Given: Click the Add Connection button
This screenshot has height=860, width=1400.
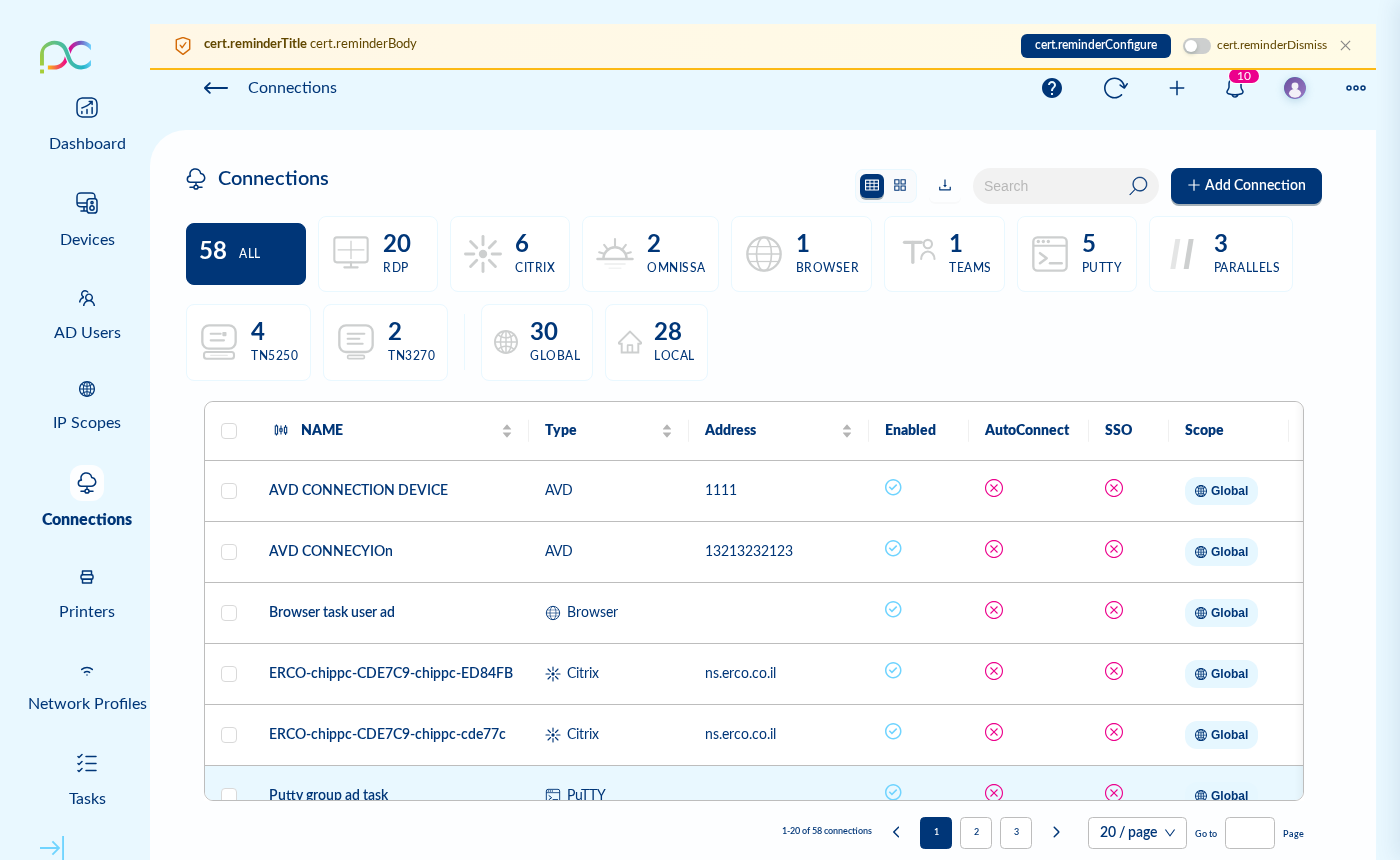Looking at the screenshot, I should click(x=1246, y=186).
